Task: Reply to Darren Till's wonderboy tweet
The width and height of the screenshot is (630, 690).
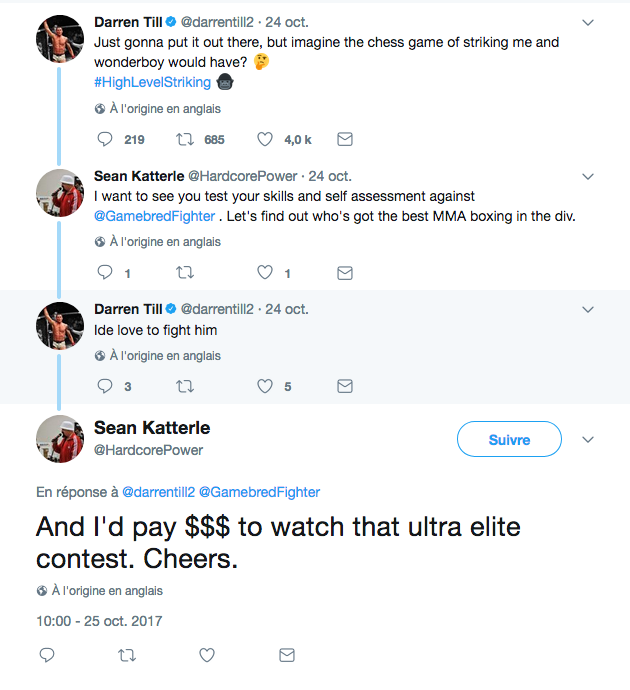Action: click(105, 139)
